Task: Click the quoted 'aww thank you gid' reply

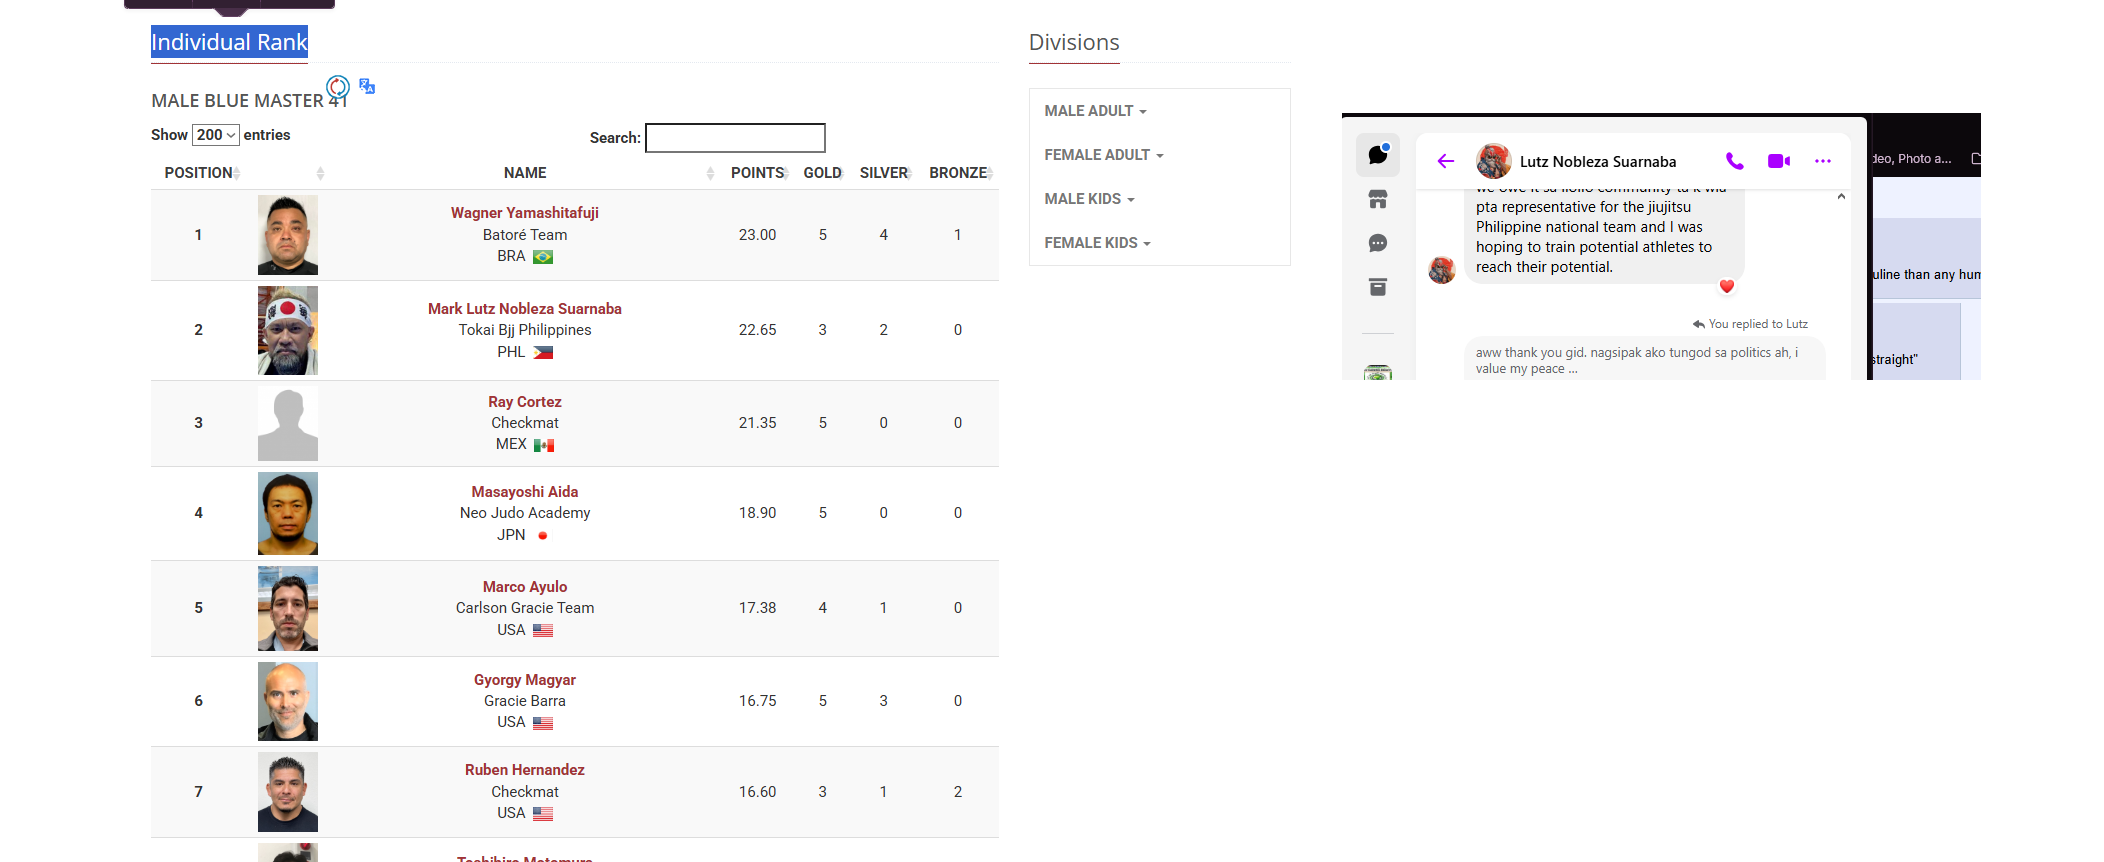Action: click(x=1644, y=360)
